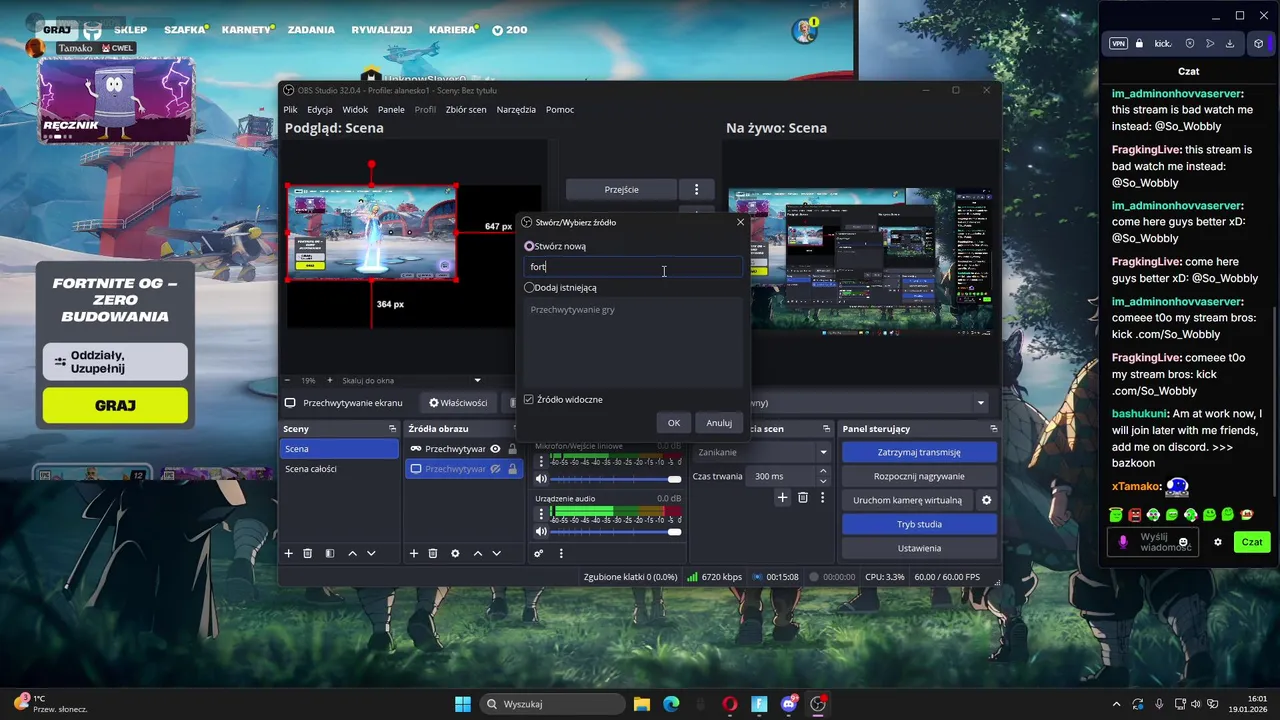Mute the Urządzenie audio speaker icon
The height and width of the screenshot is (720, 1280).
[x=541, y=531]
